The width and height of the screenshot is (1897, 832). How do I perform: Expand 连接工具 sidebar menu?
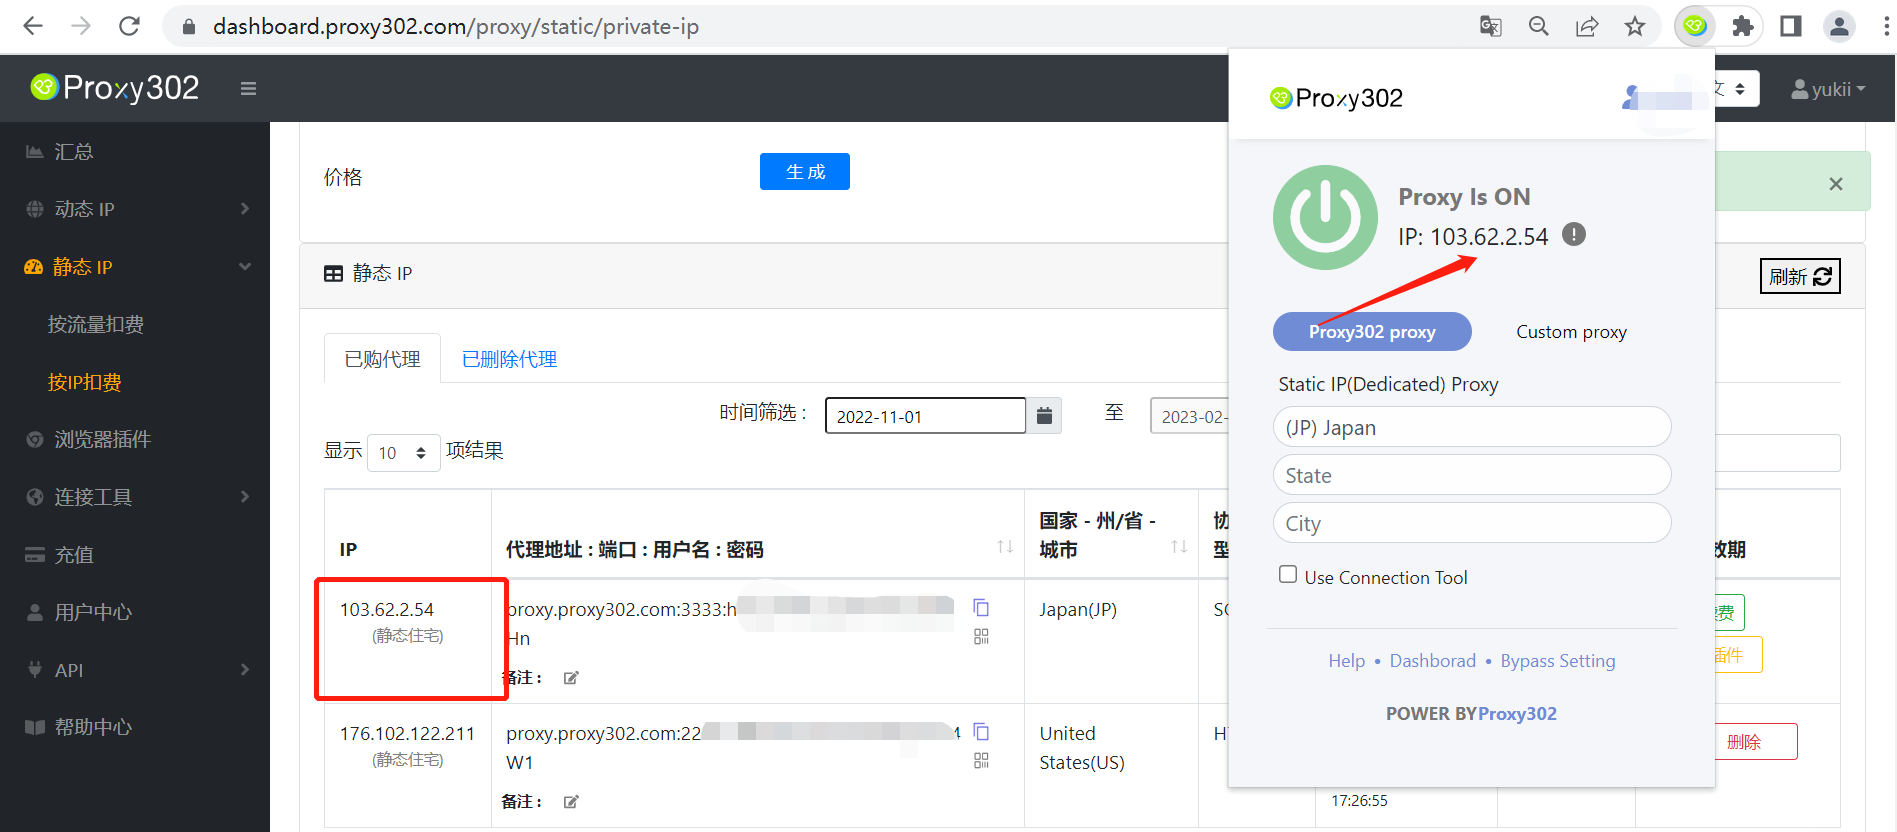(135, 497)
